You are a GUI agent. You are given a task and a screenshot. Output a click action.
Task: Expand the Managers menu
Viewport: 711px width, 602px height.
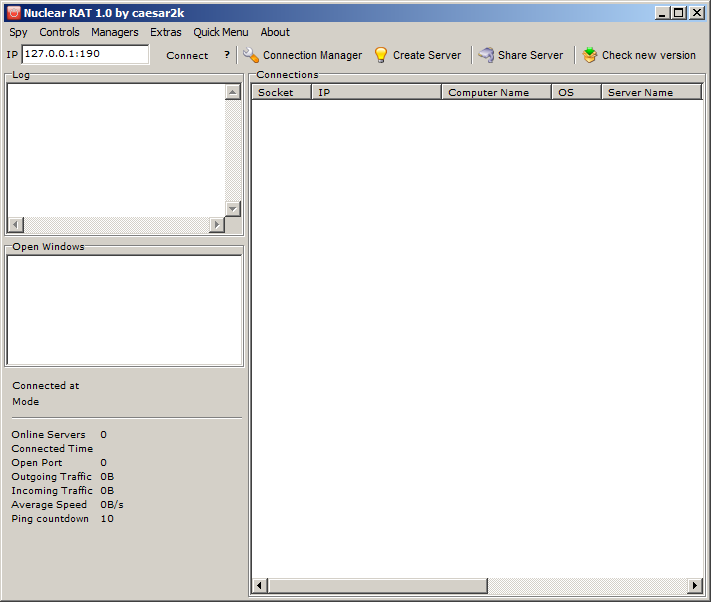click(x=114, y=32)
